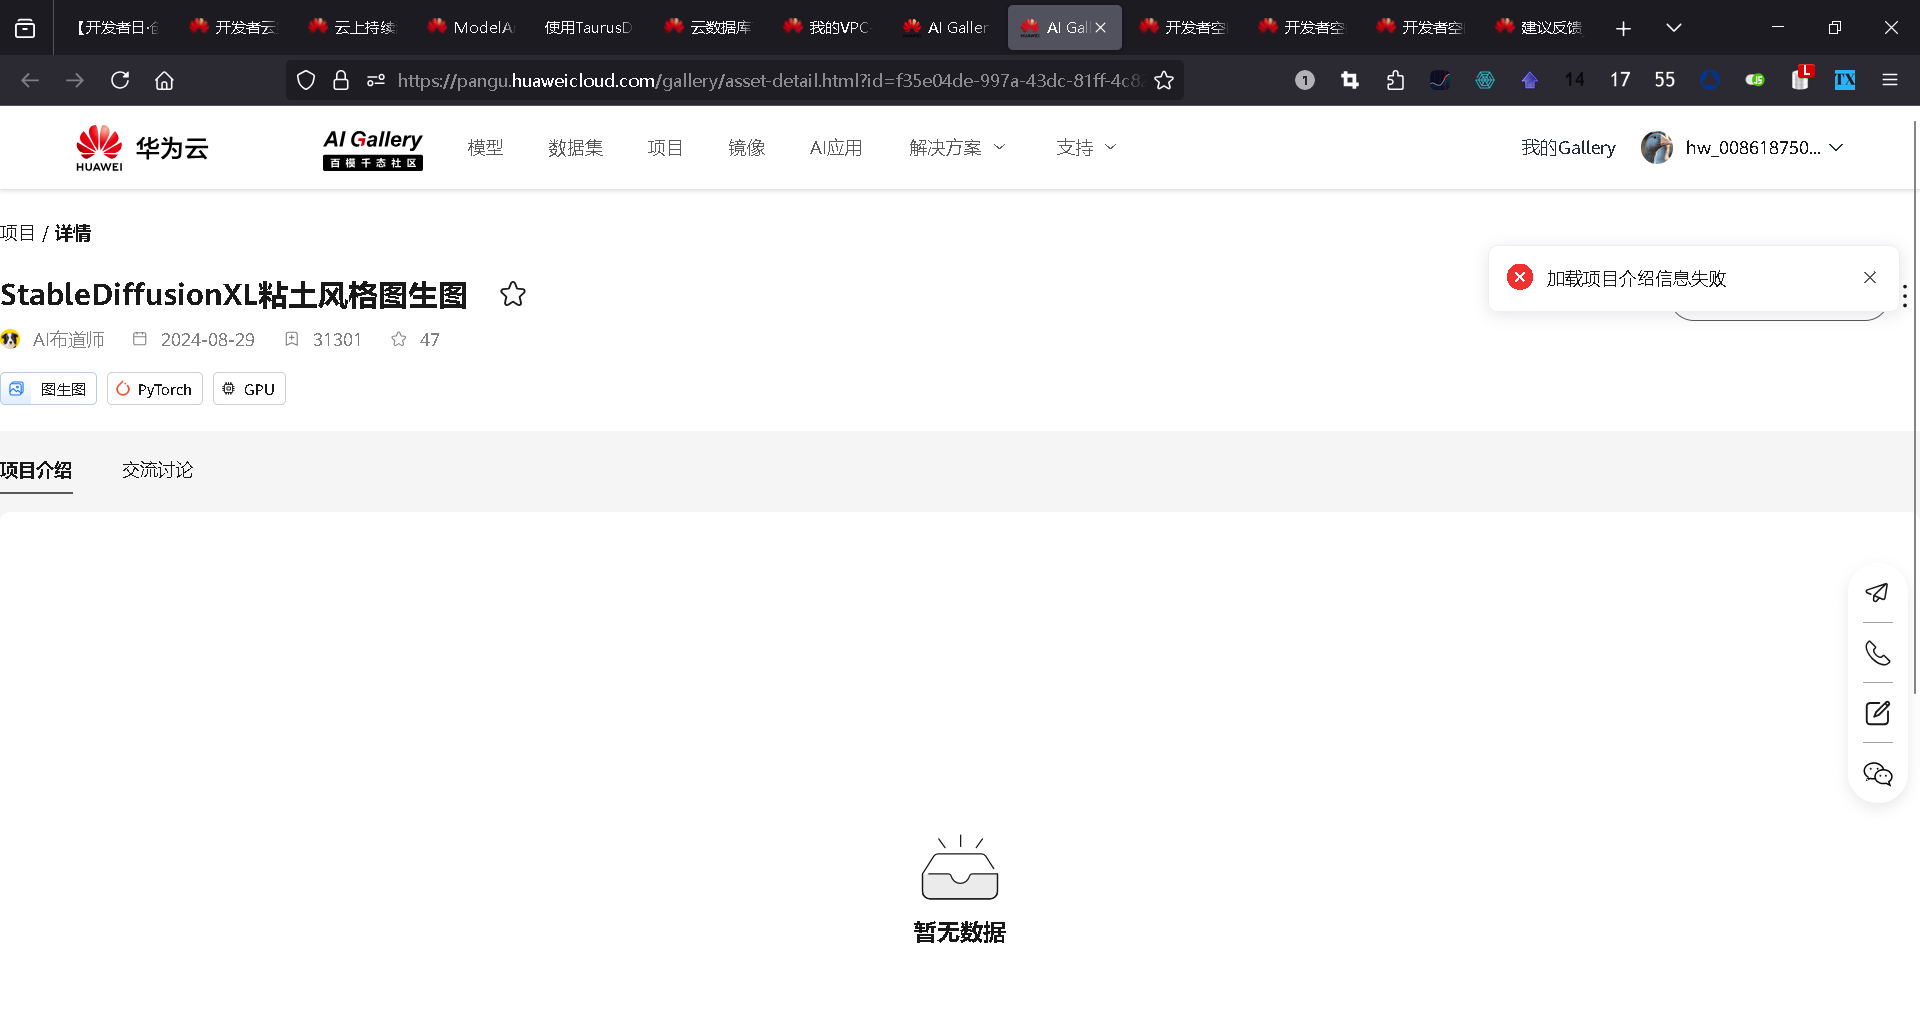The width and height of the screenshot is (1920, 1020).
Task: Close the active AI Gallery browser tab
Action: tap(1101, 28)
